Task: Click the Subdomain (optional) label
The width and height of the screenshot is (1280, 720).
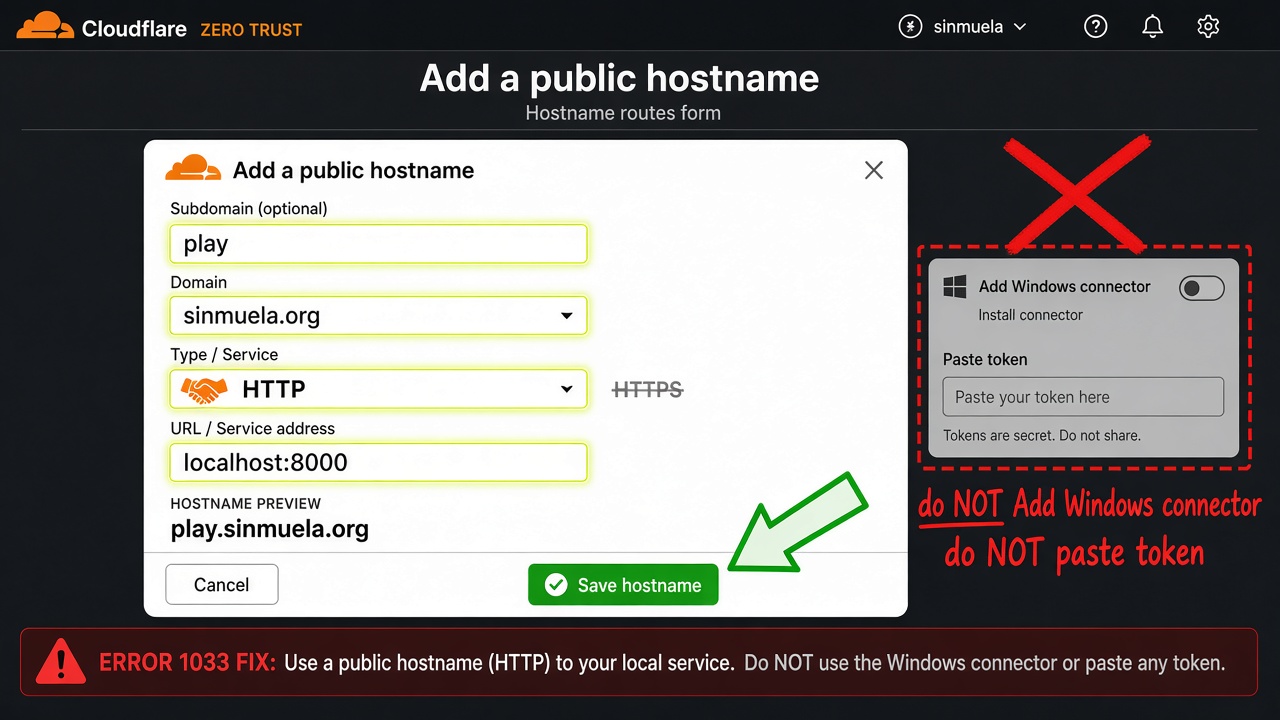Action: 249,209
